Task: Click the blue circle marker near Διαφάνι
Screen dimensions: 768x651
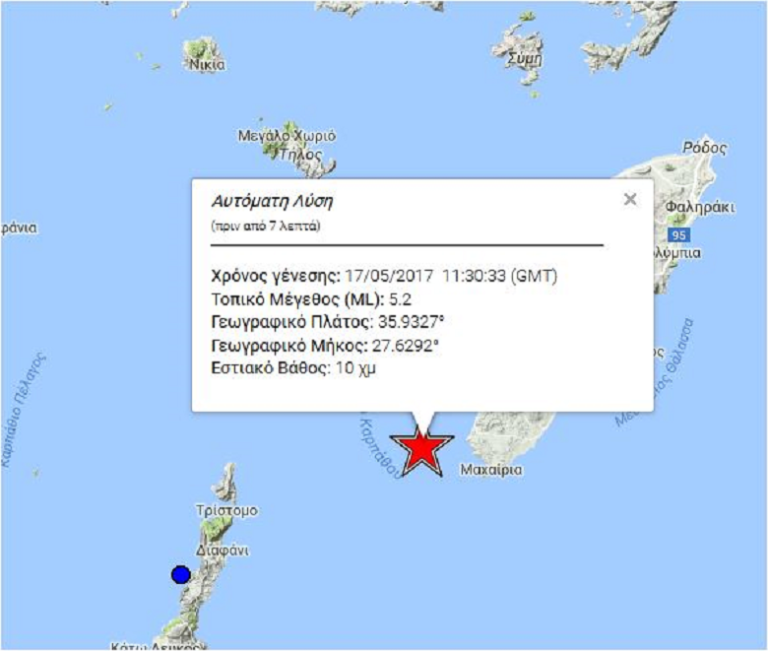Action: tap(180, 574)
